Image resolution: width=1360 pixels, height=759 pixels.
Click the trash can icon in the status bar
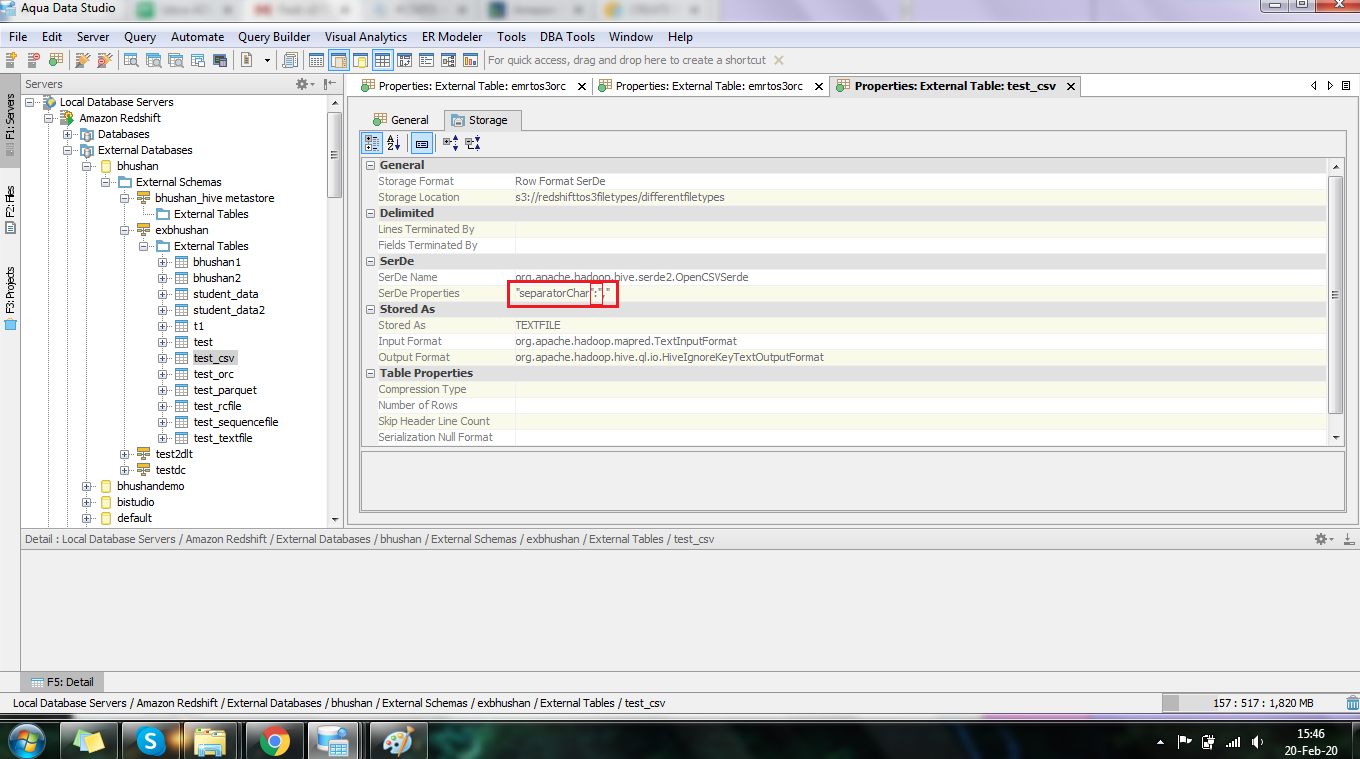(x=1352, y=703)
